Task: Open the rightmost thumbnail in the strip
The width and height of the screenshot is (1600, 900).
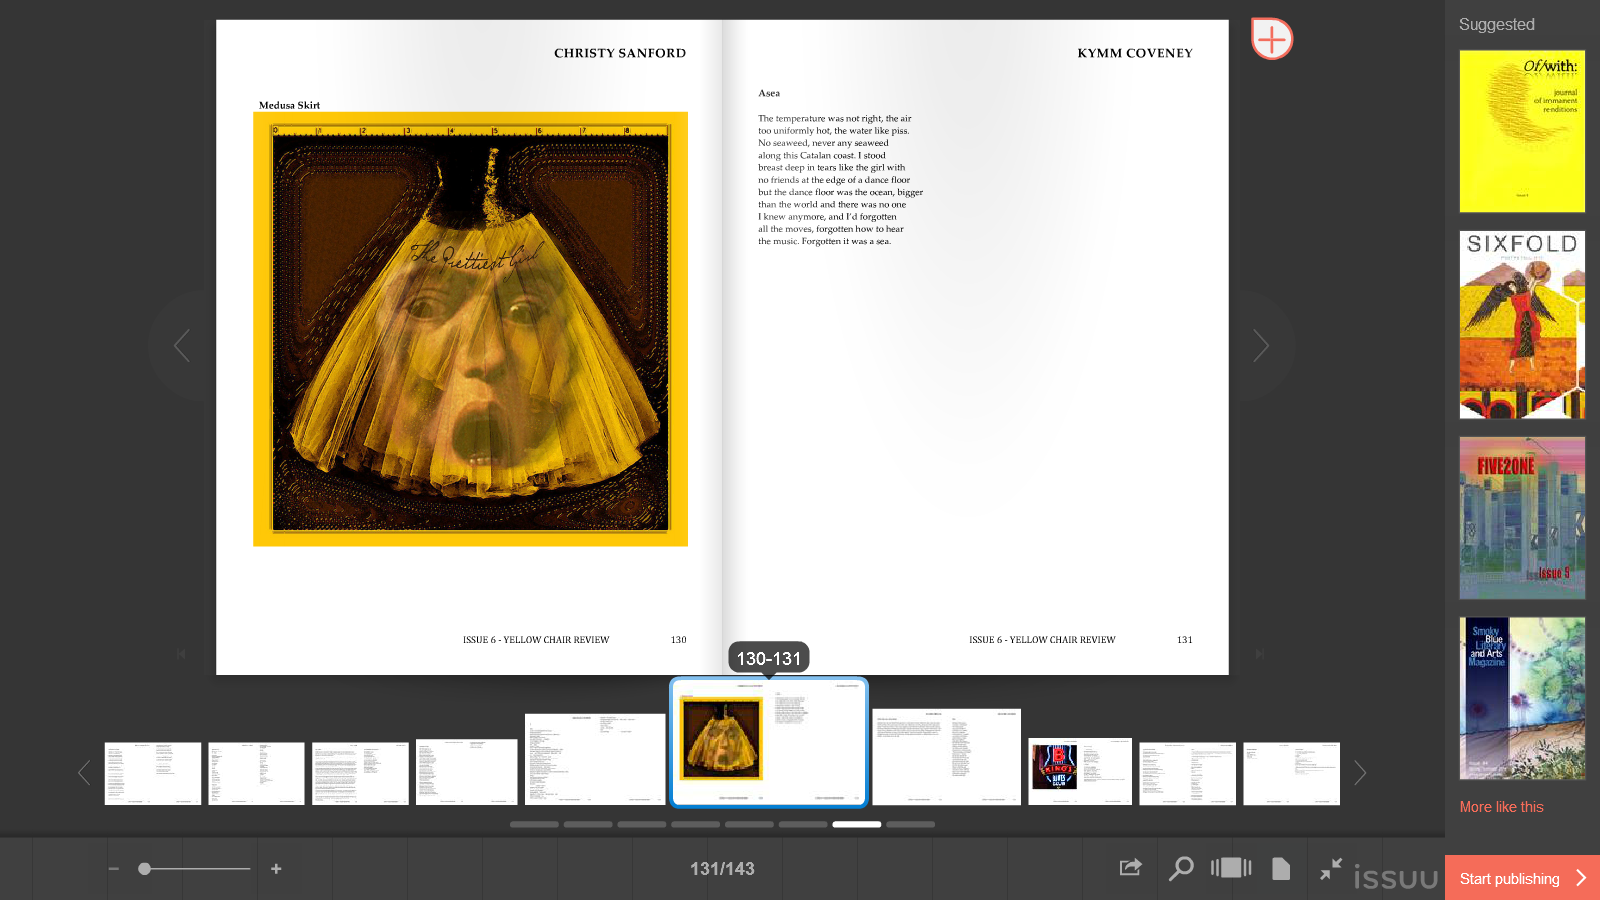Action: point(1291,773)
